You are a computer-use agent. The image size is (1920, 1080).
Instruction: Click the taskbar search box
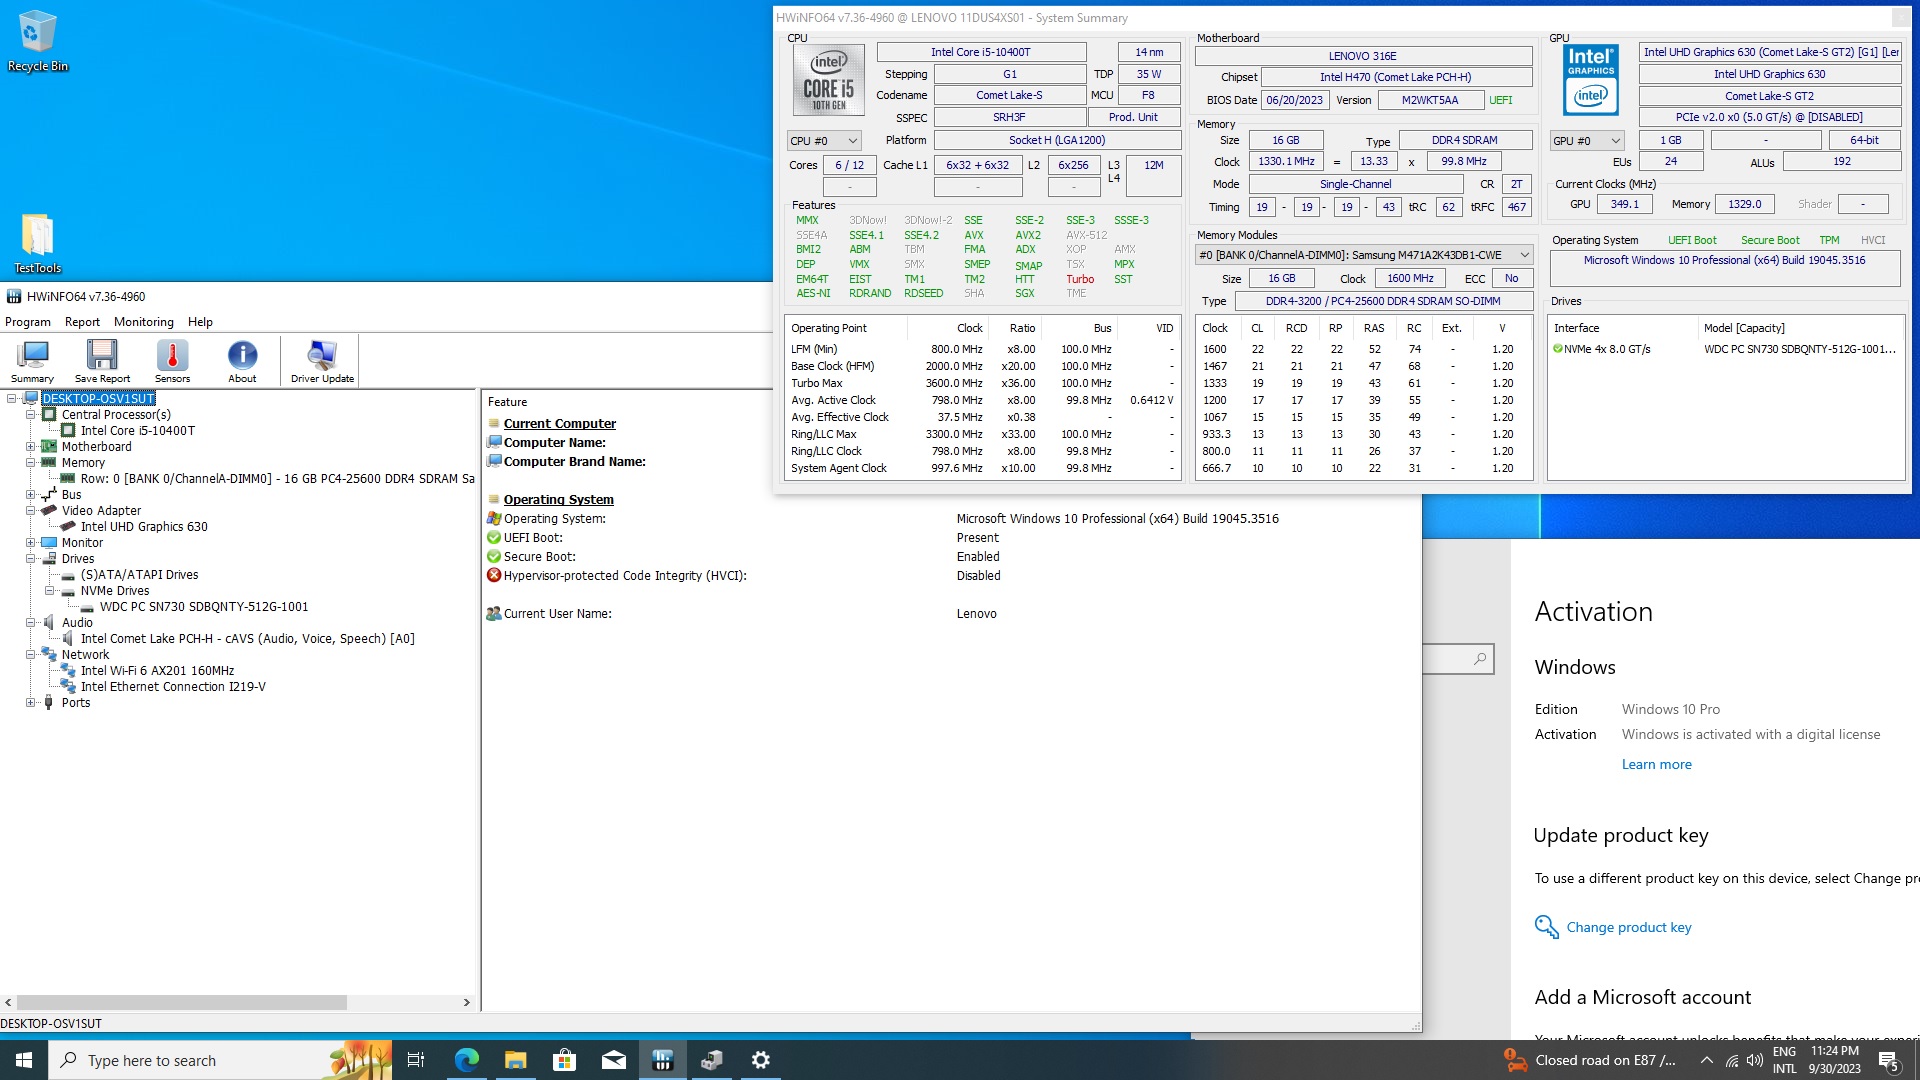coord(220,1060)
